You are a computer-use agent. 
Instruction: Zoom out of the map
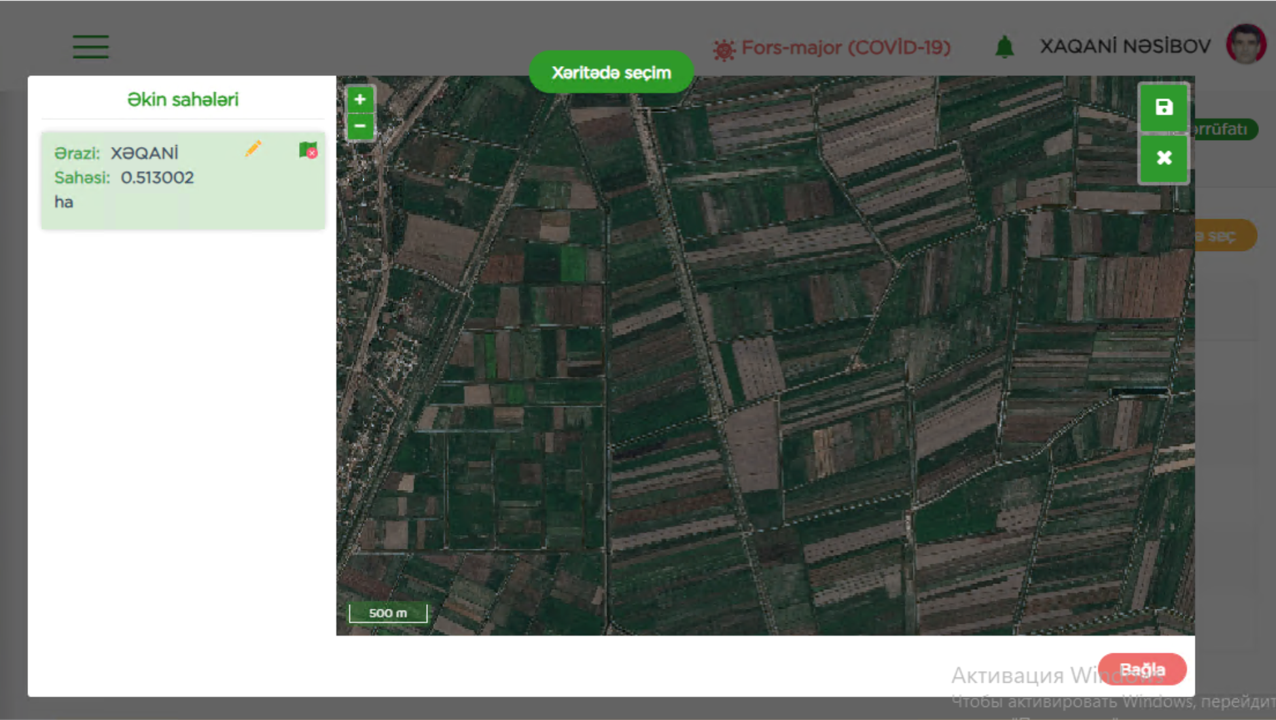pyautogui.click(x=360, y=127)
